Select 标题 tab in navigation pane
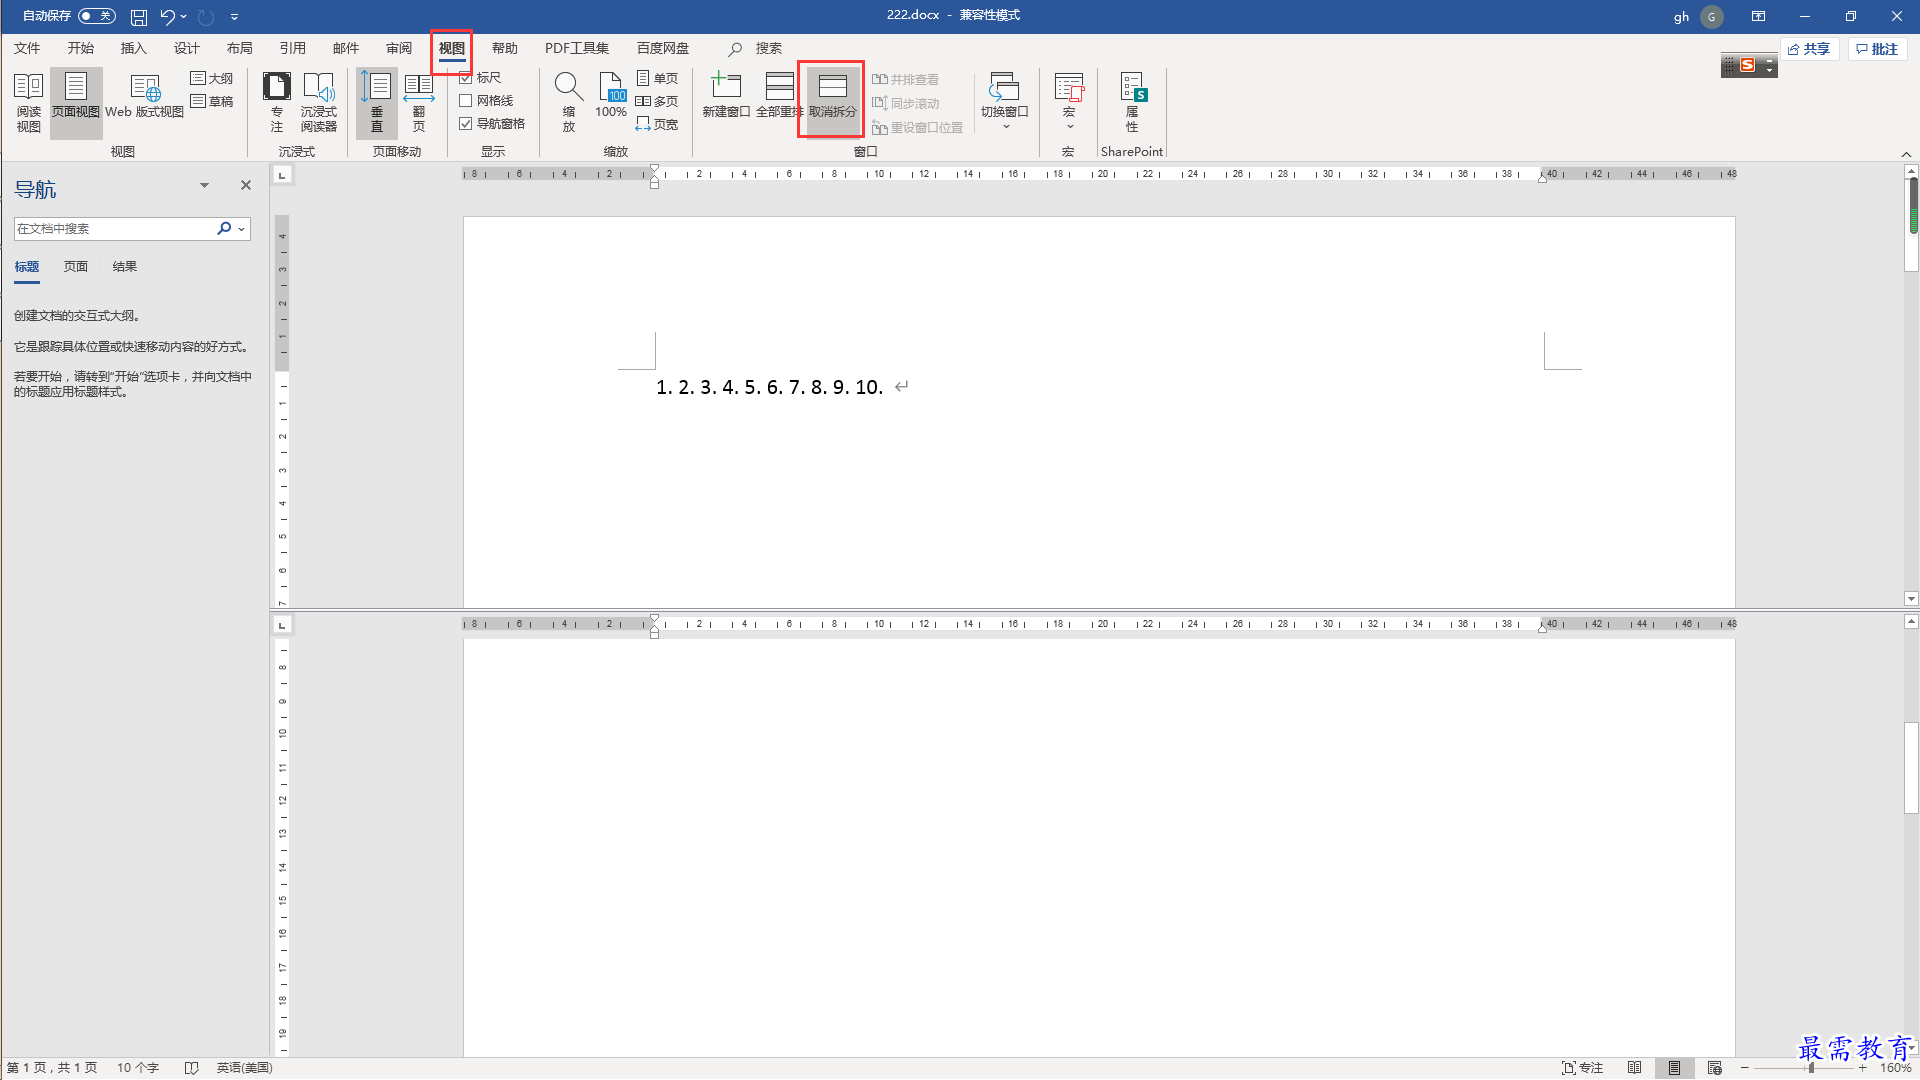The height and width of the screenshot is (1080, 1920). tap(27, 267)
